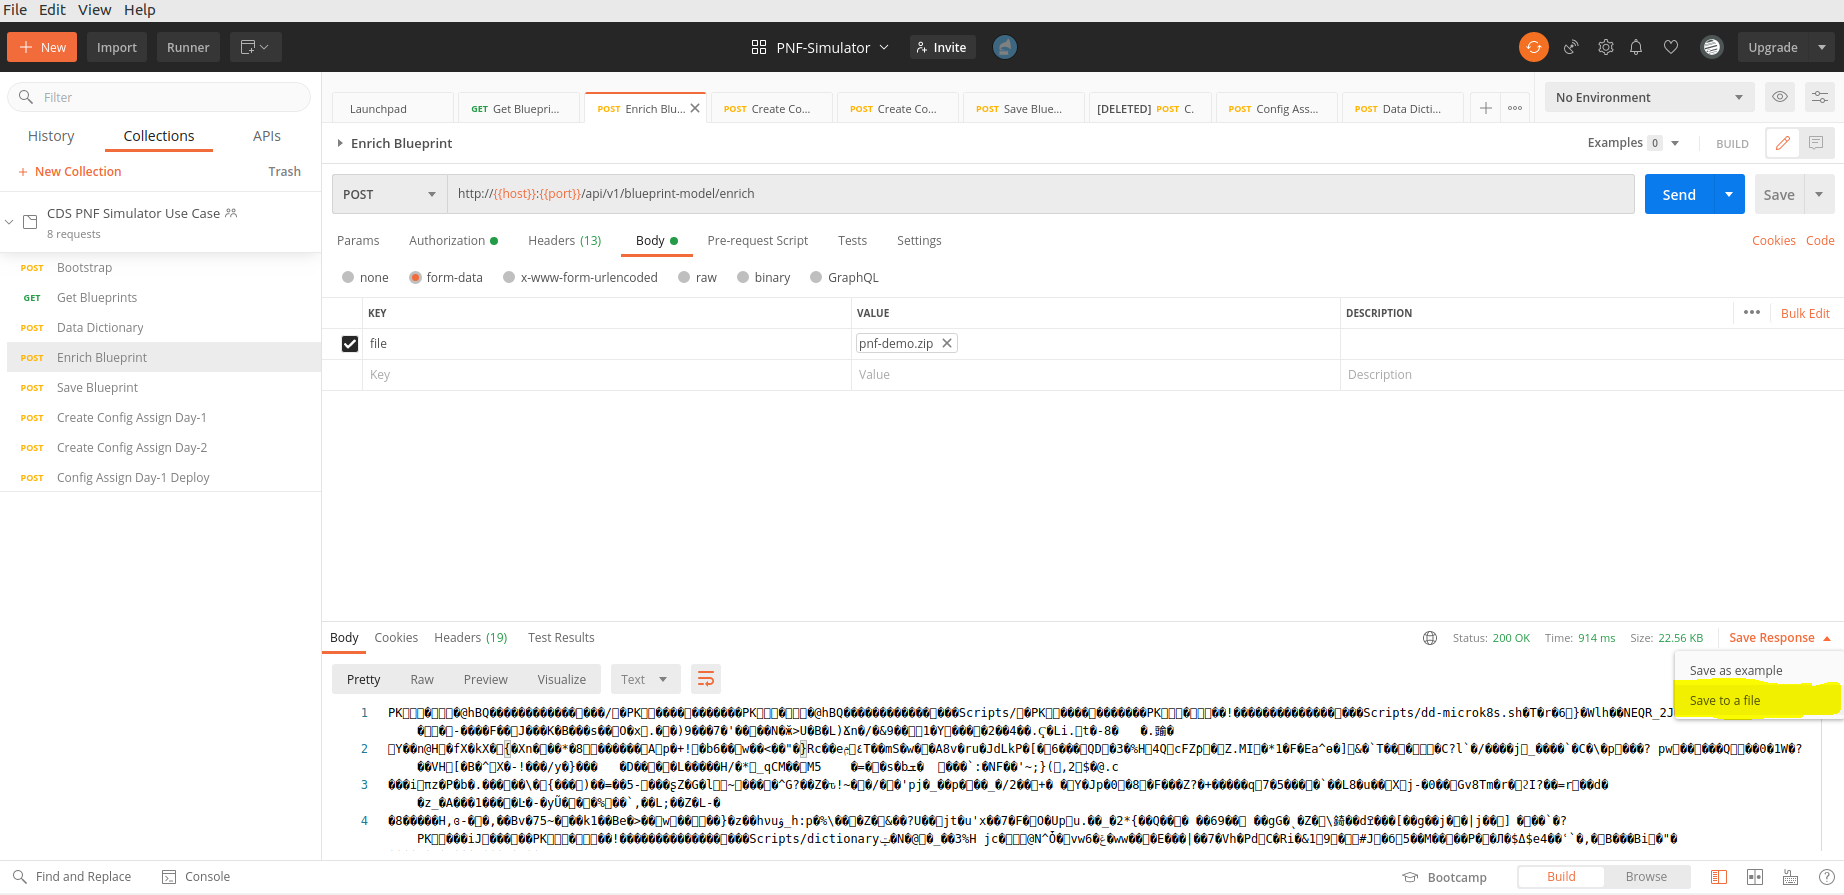Open manage environments settings icon

(x=1820, y=97)
